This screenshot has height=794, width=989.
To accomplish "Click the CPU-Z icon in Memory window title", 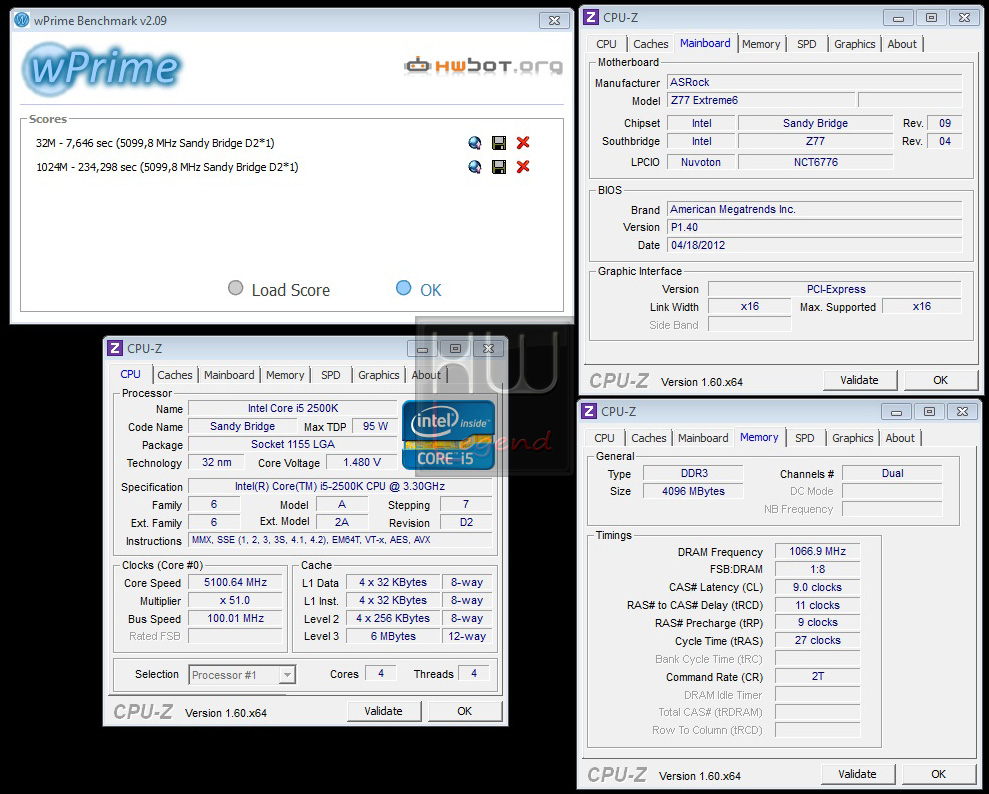I will pyautogui.click(x=589, y=411).
